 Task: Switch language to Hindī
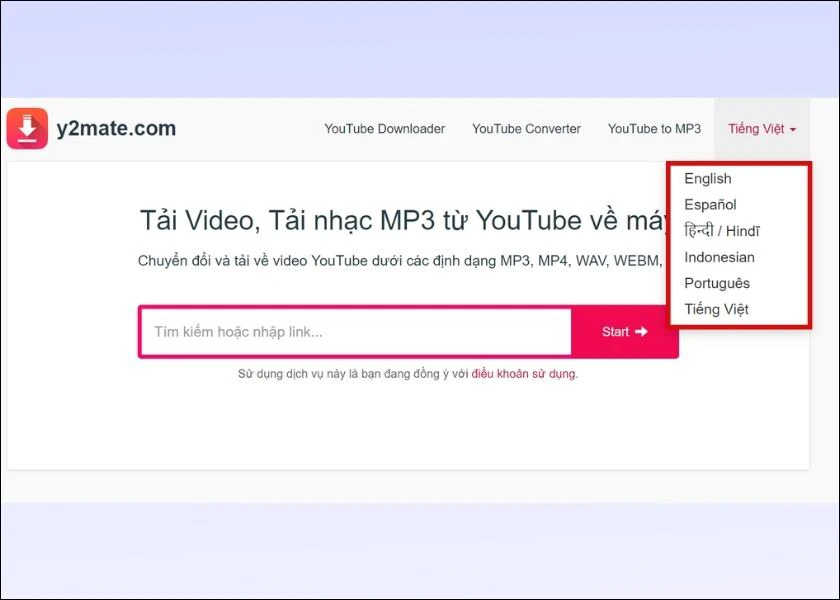722,231
